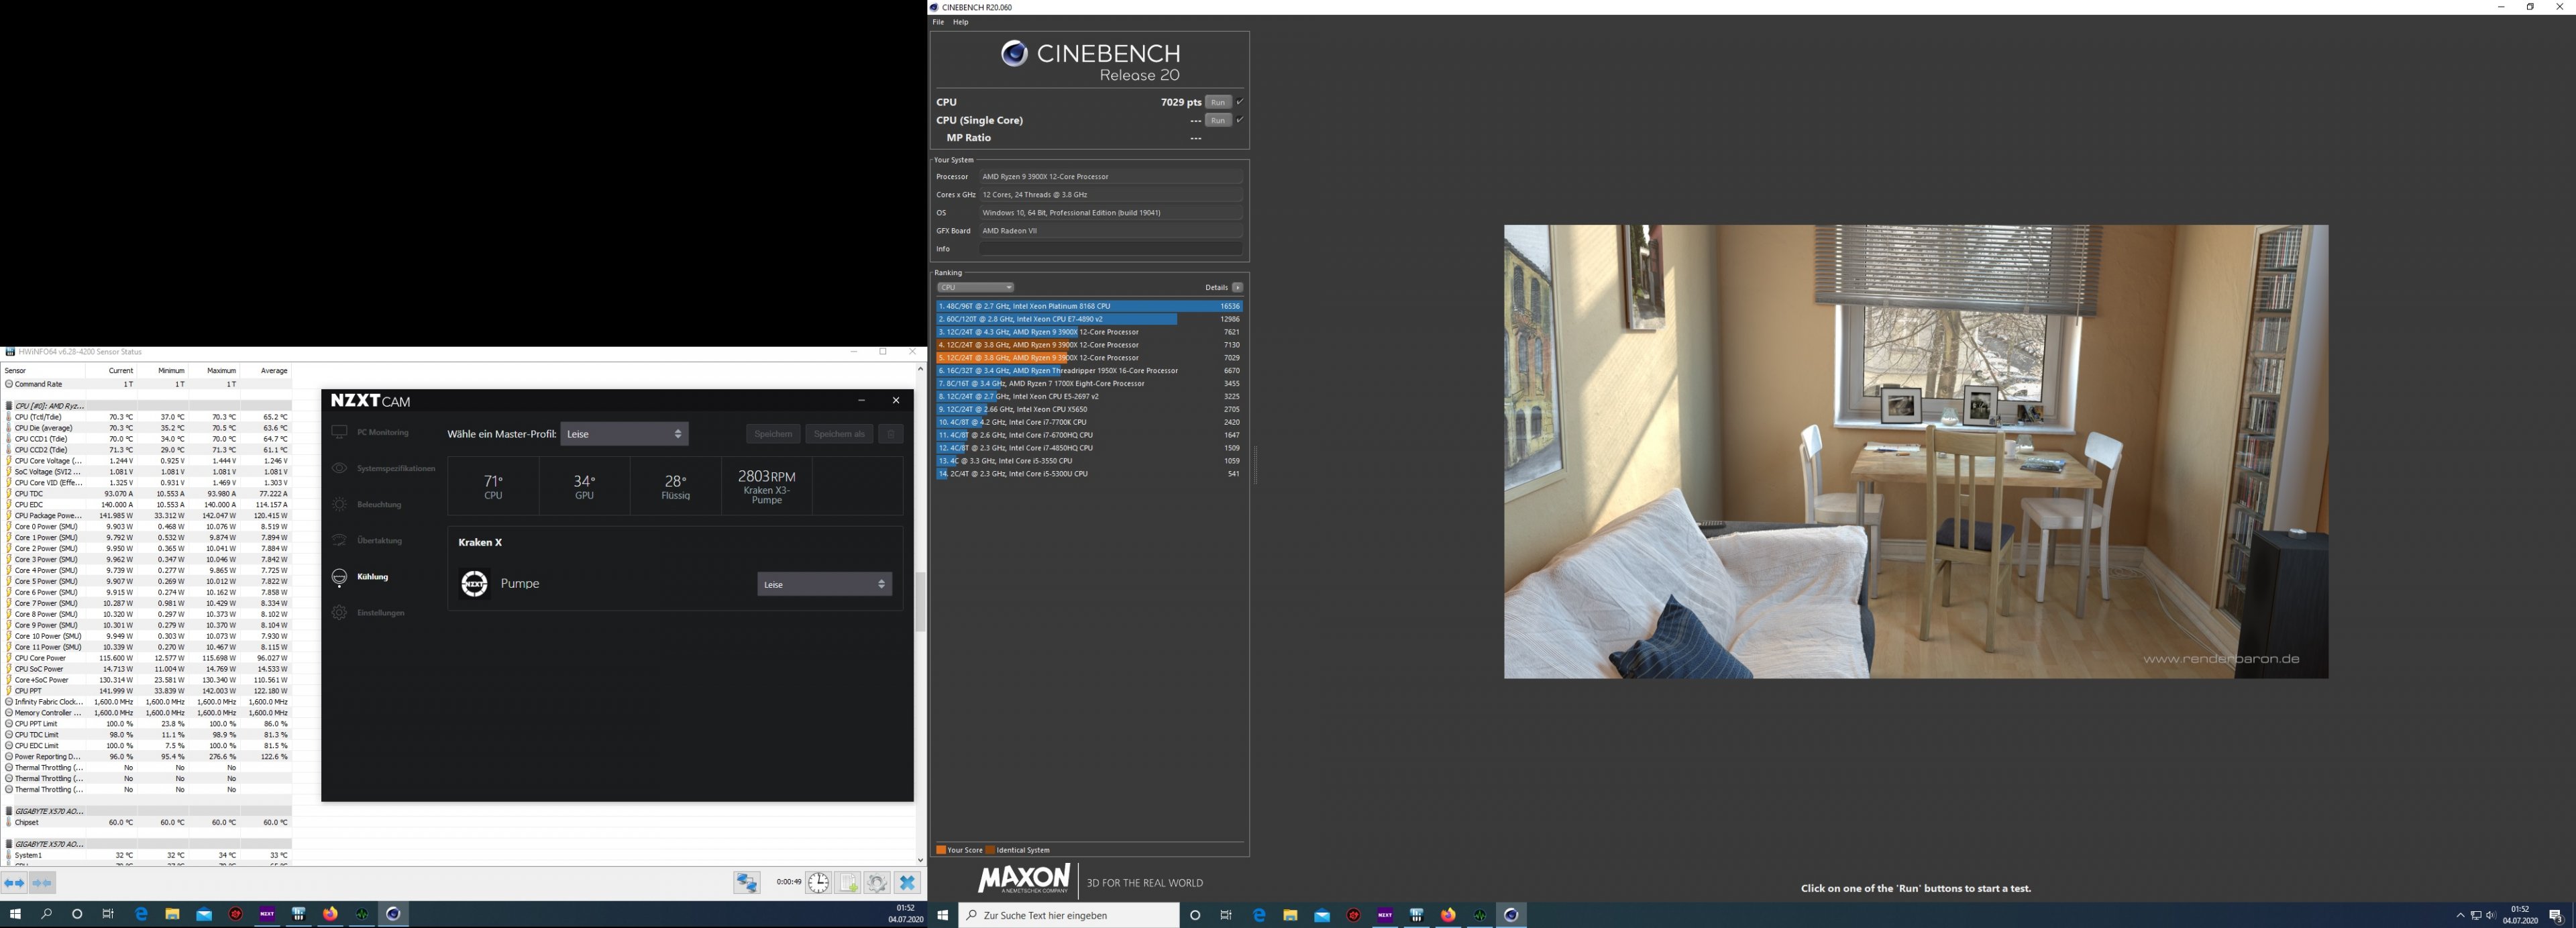Image resolution: width=2576 pixels, height=928 pixels.
Task: Open the Cinebench Help menu
Action: tap(960, 22)
